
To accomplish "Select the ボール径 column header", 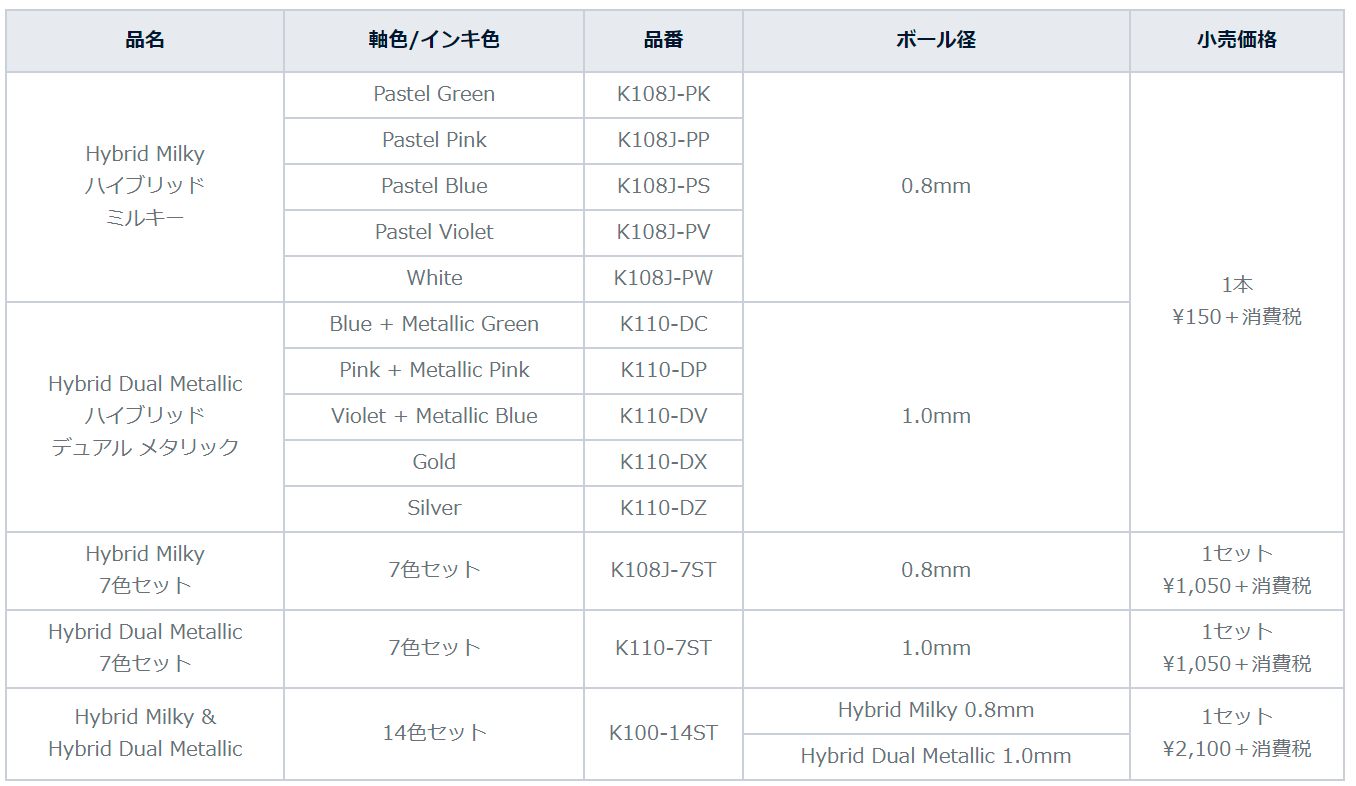I will pos(936,41).
